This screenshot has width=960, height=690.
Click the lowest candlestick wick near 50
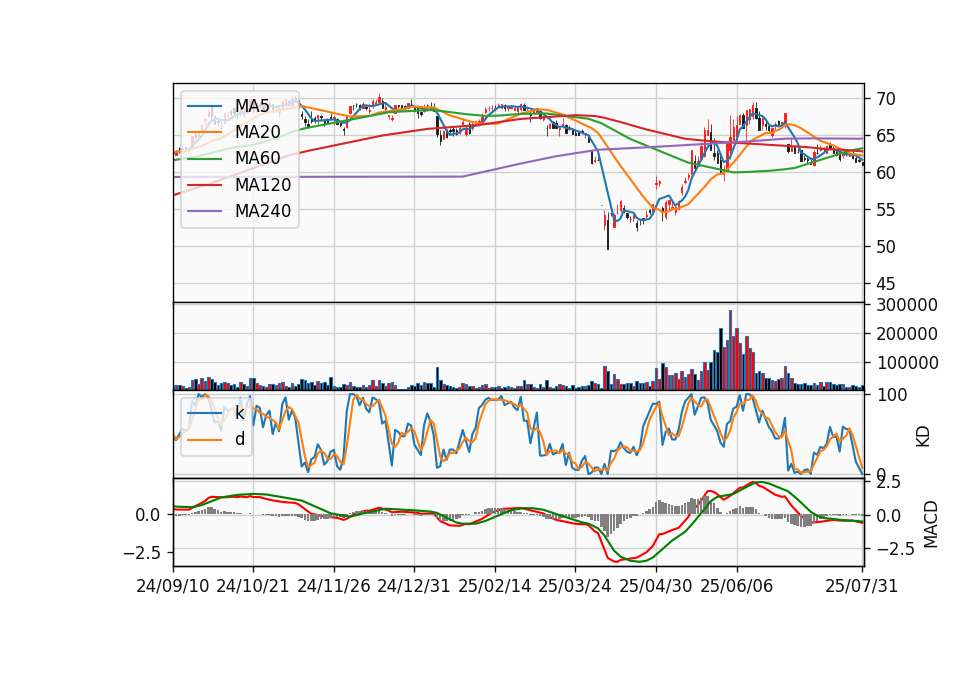[x=608, y=231]
